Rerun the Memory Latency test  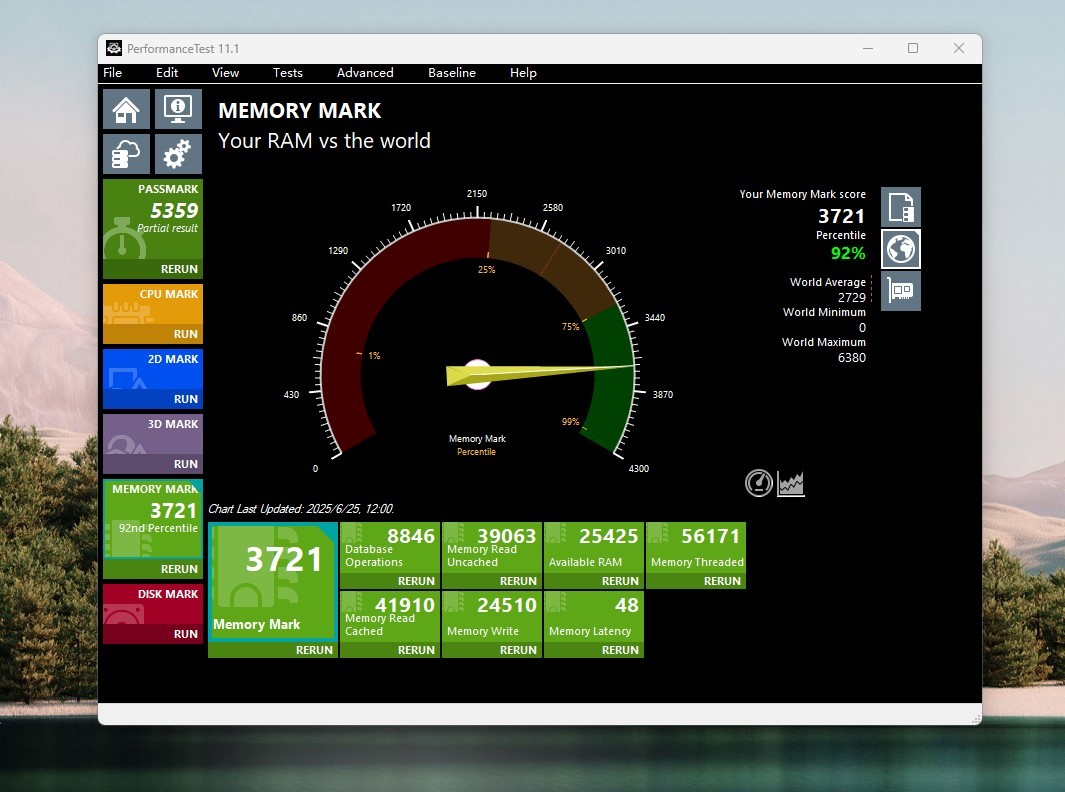(x=594, y=650)
